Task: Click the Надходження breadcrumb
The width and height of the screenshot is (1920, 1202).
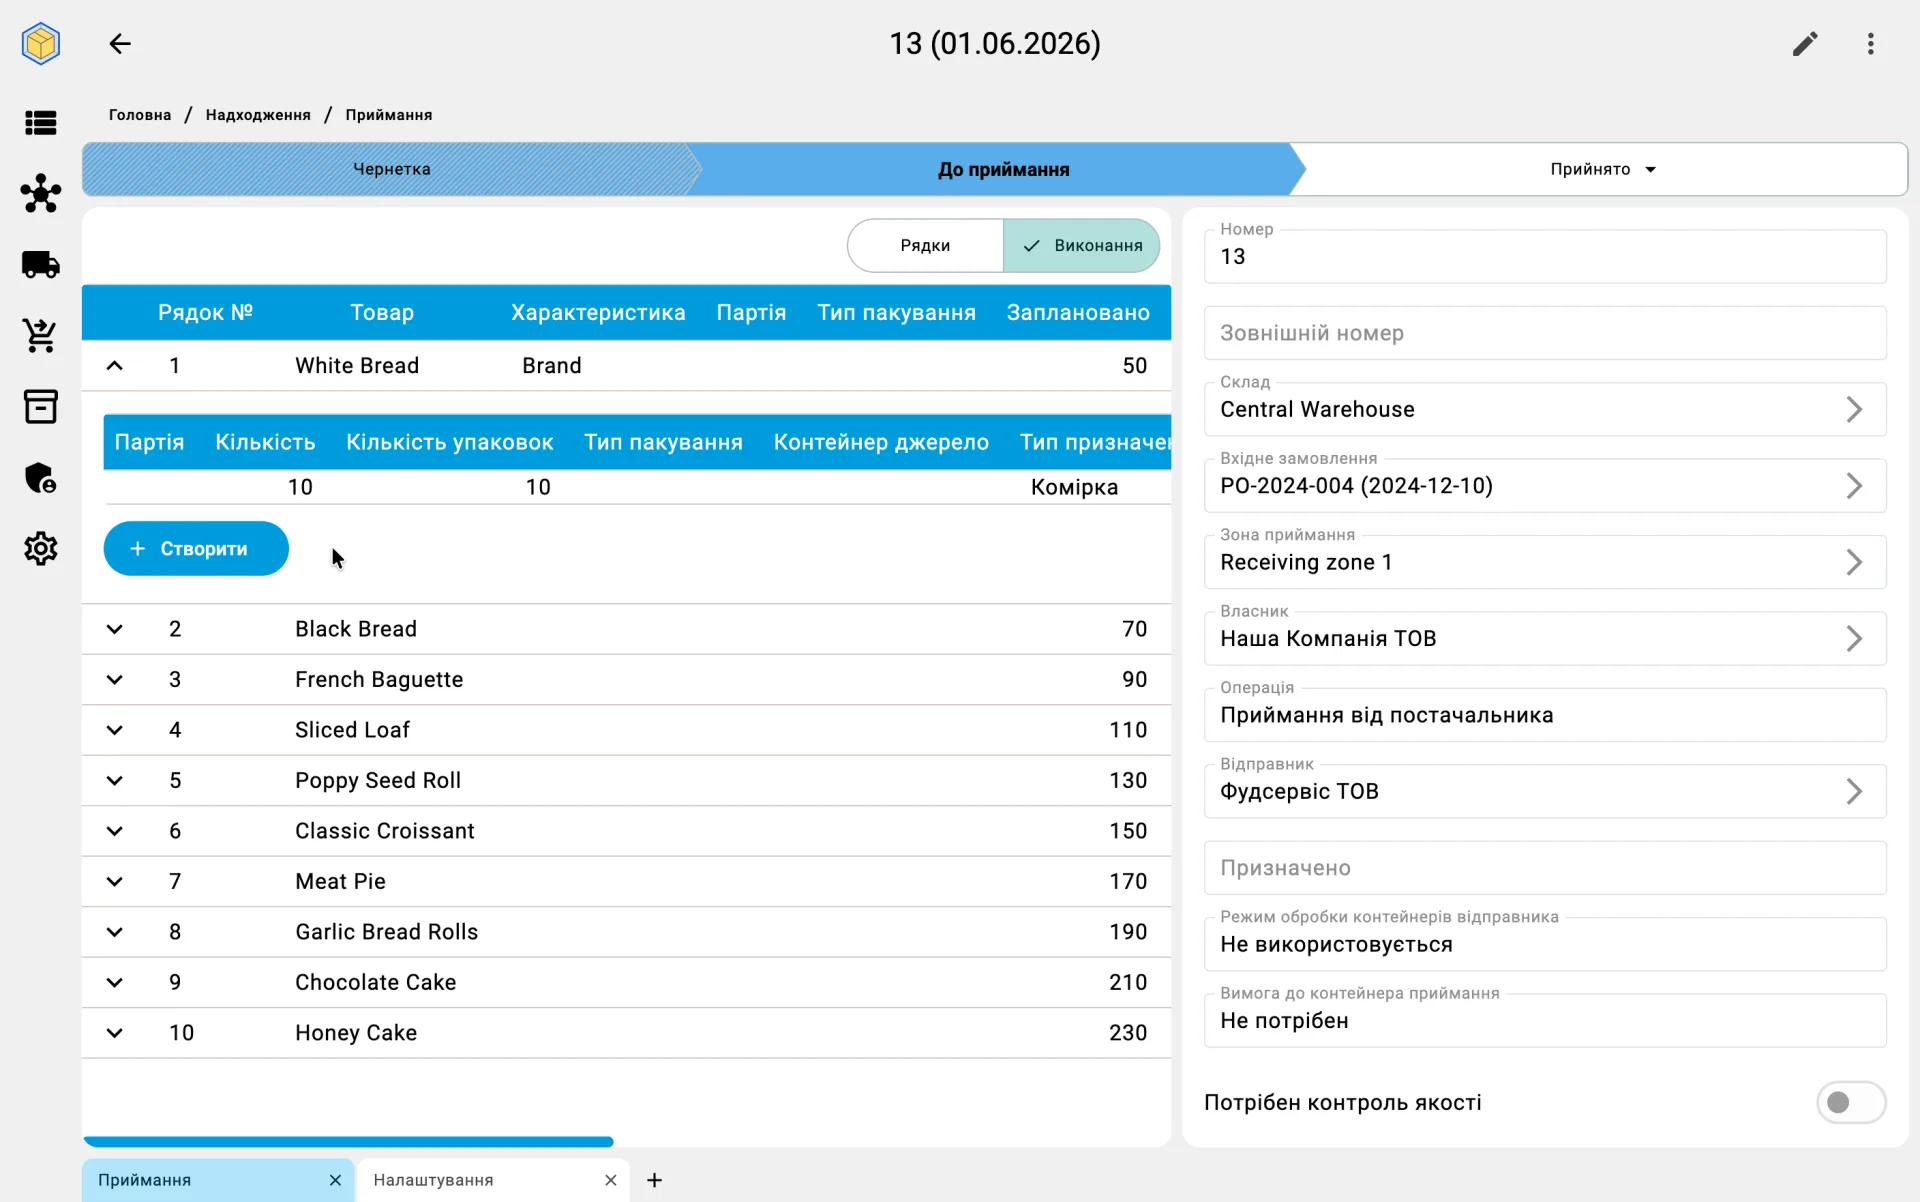Action: (x=258, y=115)
